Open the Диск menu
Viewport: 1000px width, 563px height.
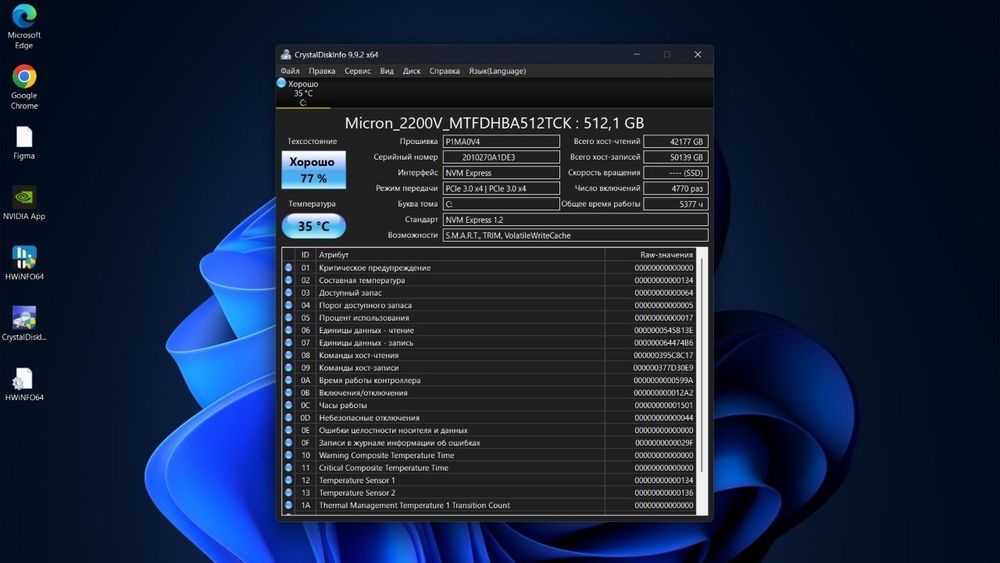click(x=411, y=71)
